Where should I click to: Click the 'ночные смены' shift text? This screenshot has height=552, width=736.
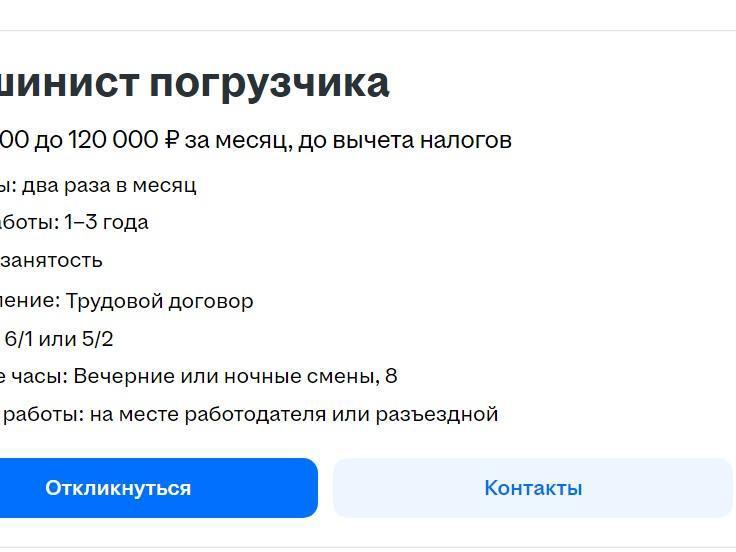pos(300,376)
